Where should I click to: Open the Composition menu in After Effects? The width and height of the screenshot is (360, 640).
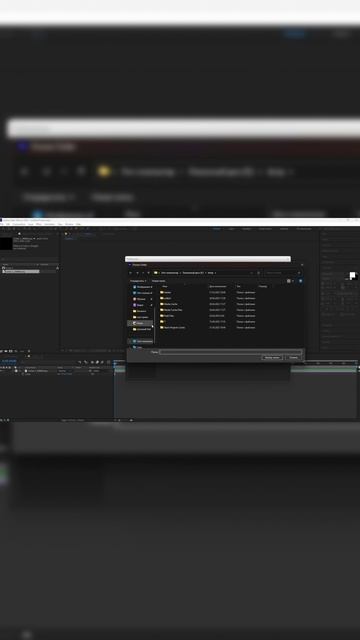pyautogui.click(x=19, y=224)
